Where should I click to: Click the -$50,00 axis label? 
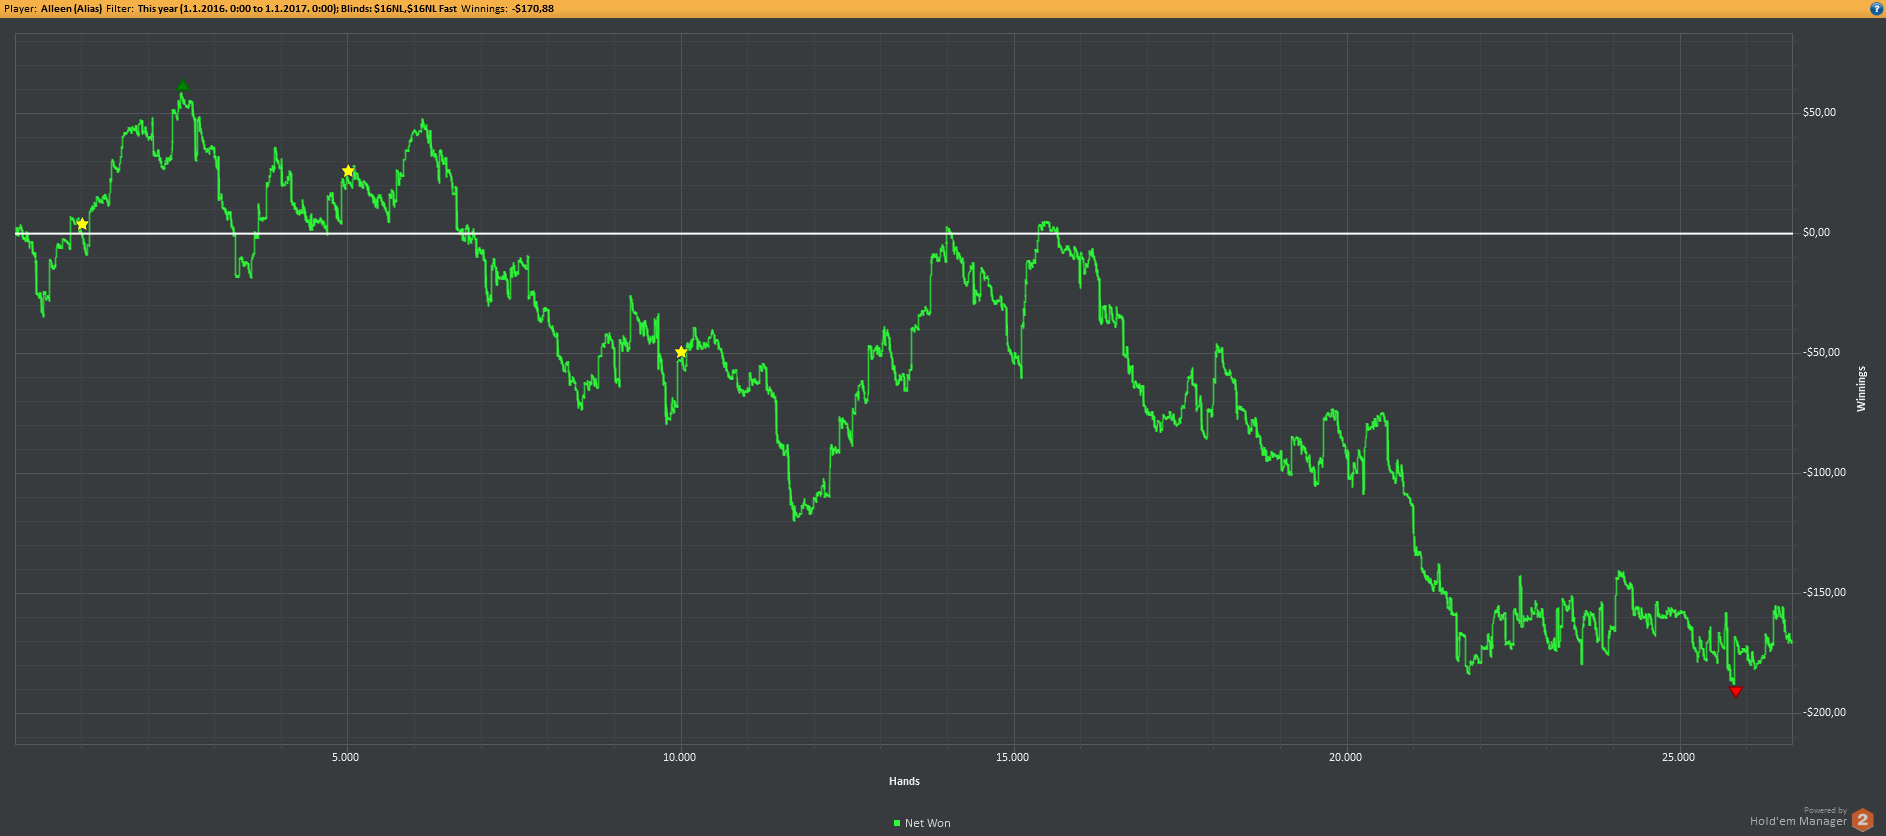coord(1821,352)
